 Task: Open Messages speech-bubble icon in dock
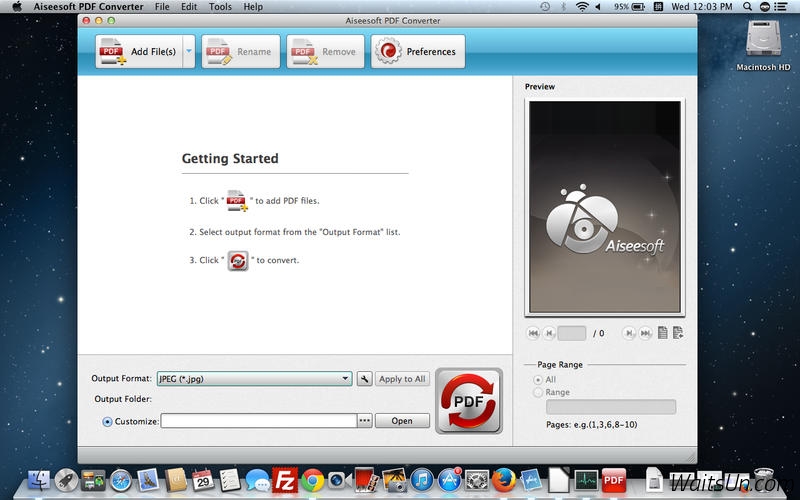pyautogui.click(x=258, y=481)
